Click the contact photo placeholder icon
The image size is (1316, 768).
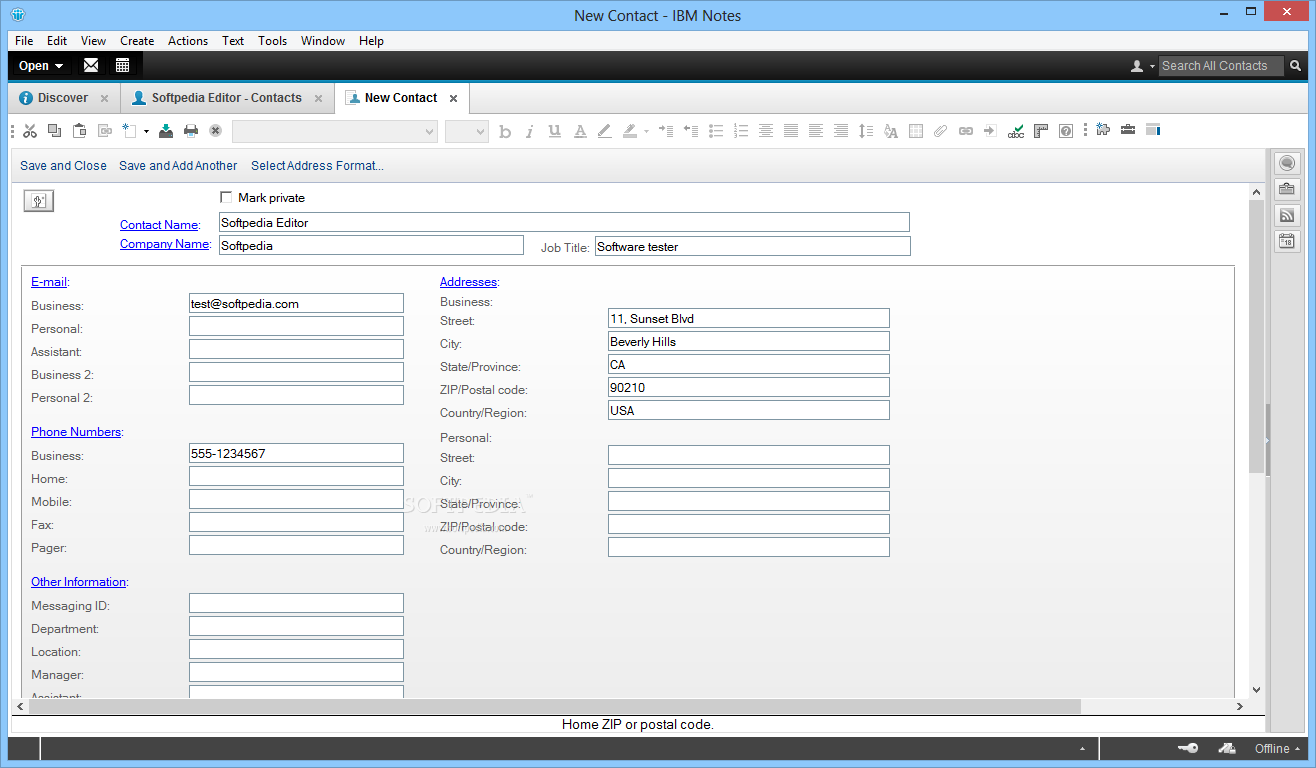pyautogui.click(x=39, y=201)
